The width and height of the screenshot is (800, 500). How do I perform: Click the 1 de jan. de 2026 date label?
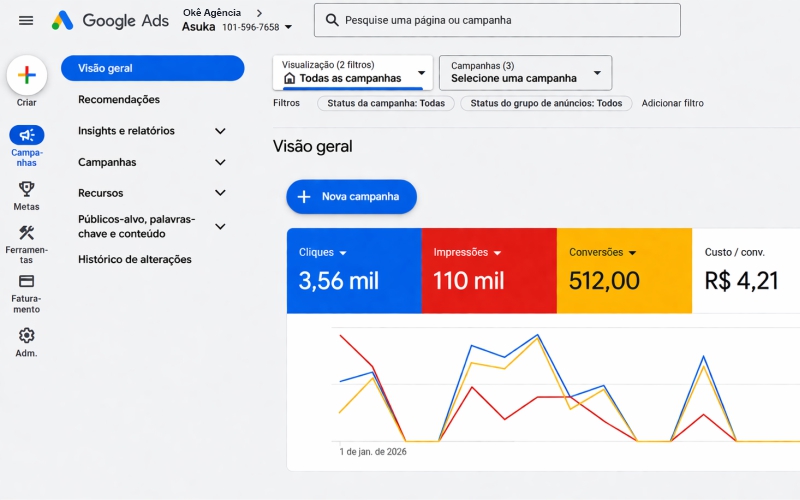tap(373, 452)
